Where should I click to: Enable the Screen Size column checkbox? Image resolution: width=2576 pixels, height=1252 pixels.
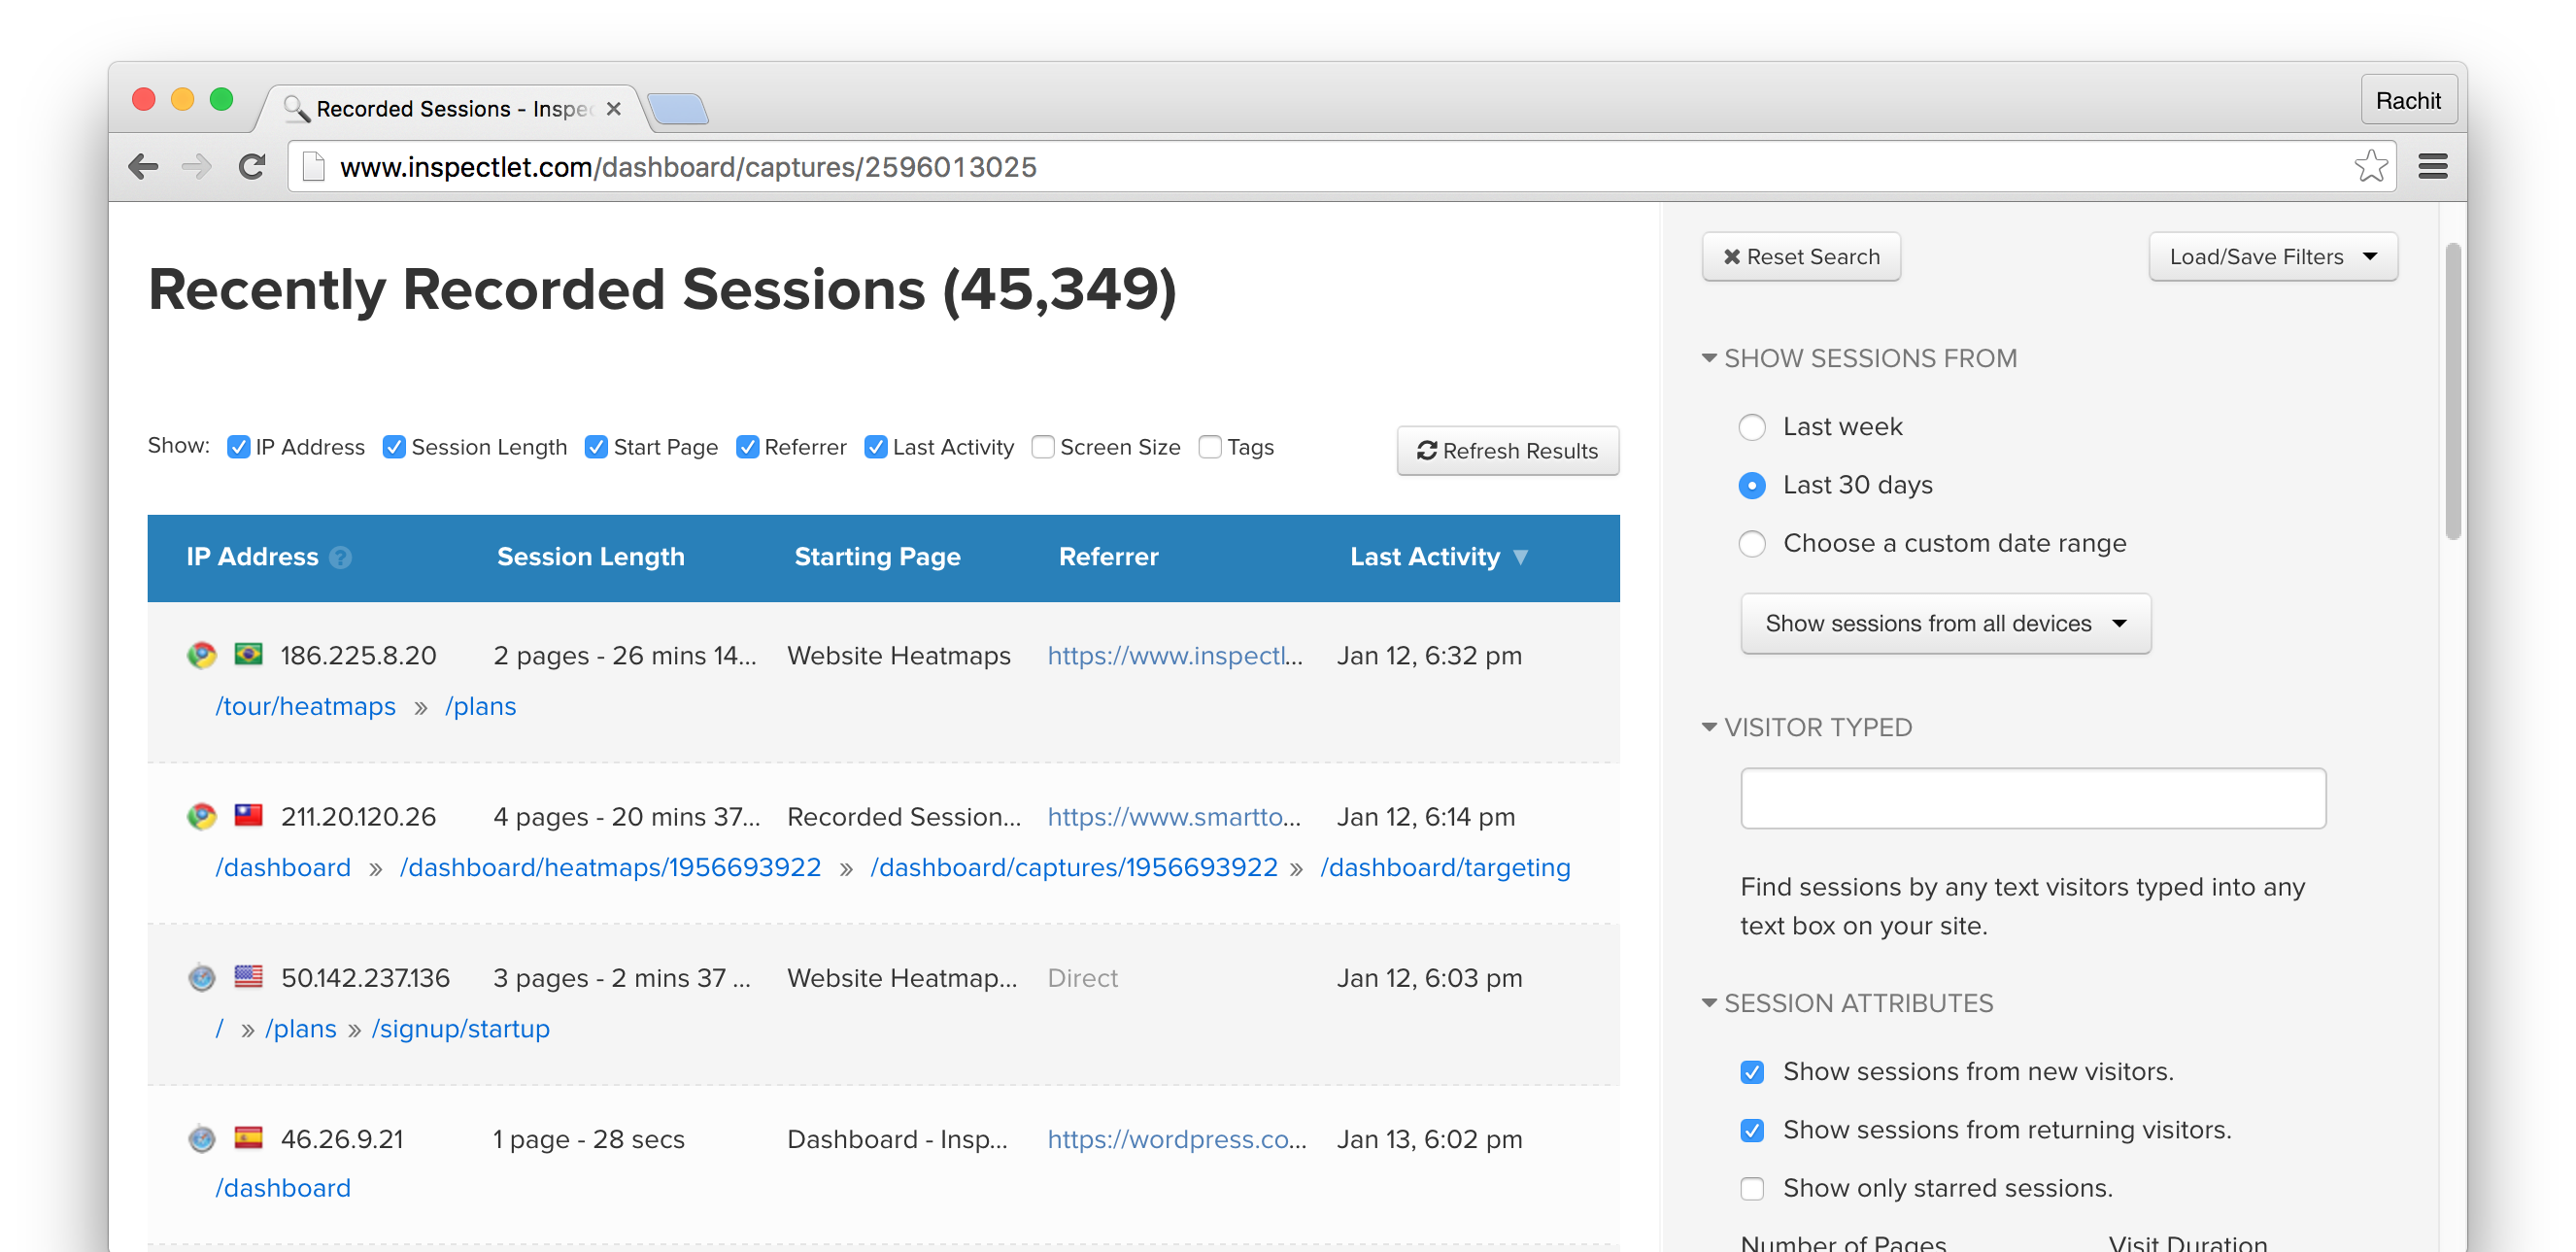click(1043, 447)
